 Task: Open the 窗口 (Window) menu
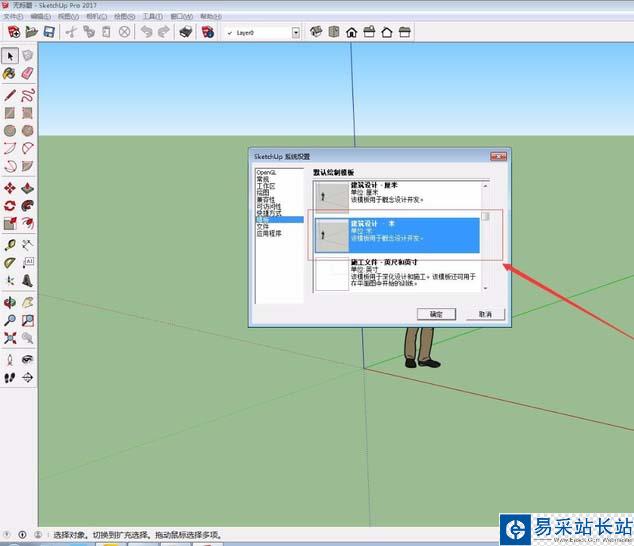pyautogui.click(x=181, y=17)
